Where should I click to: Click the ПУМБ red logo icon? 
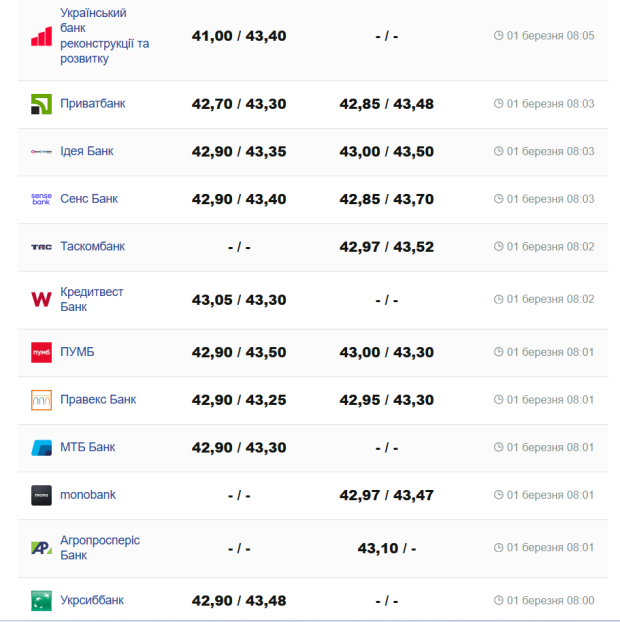coord(41,352)
